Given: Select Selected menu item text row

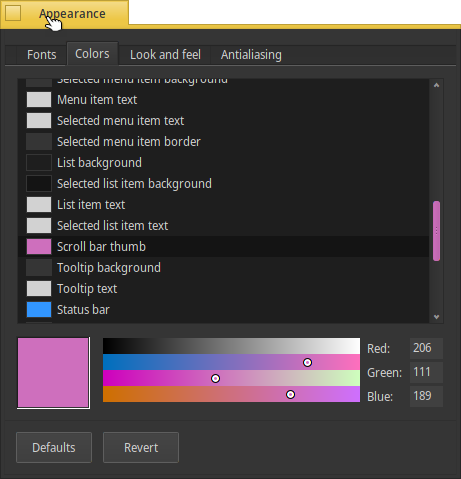Looking at the screenshot, I should [223, 121].
